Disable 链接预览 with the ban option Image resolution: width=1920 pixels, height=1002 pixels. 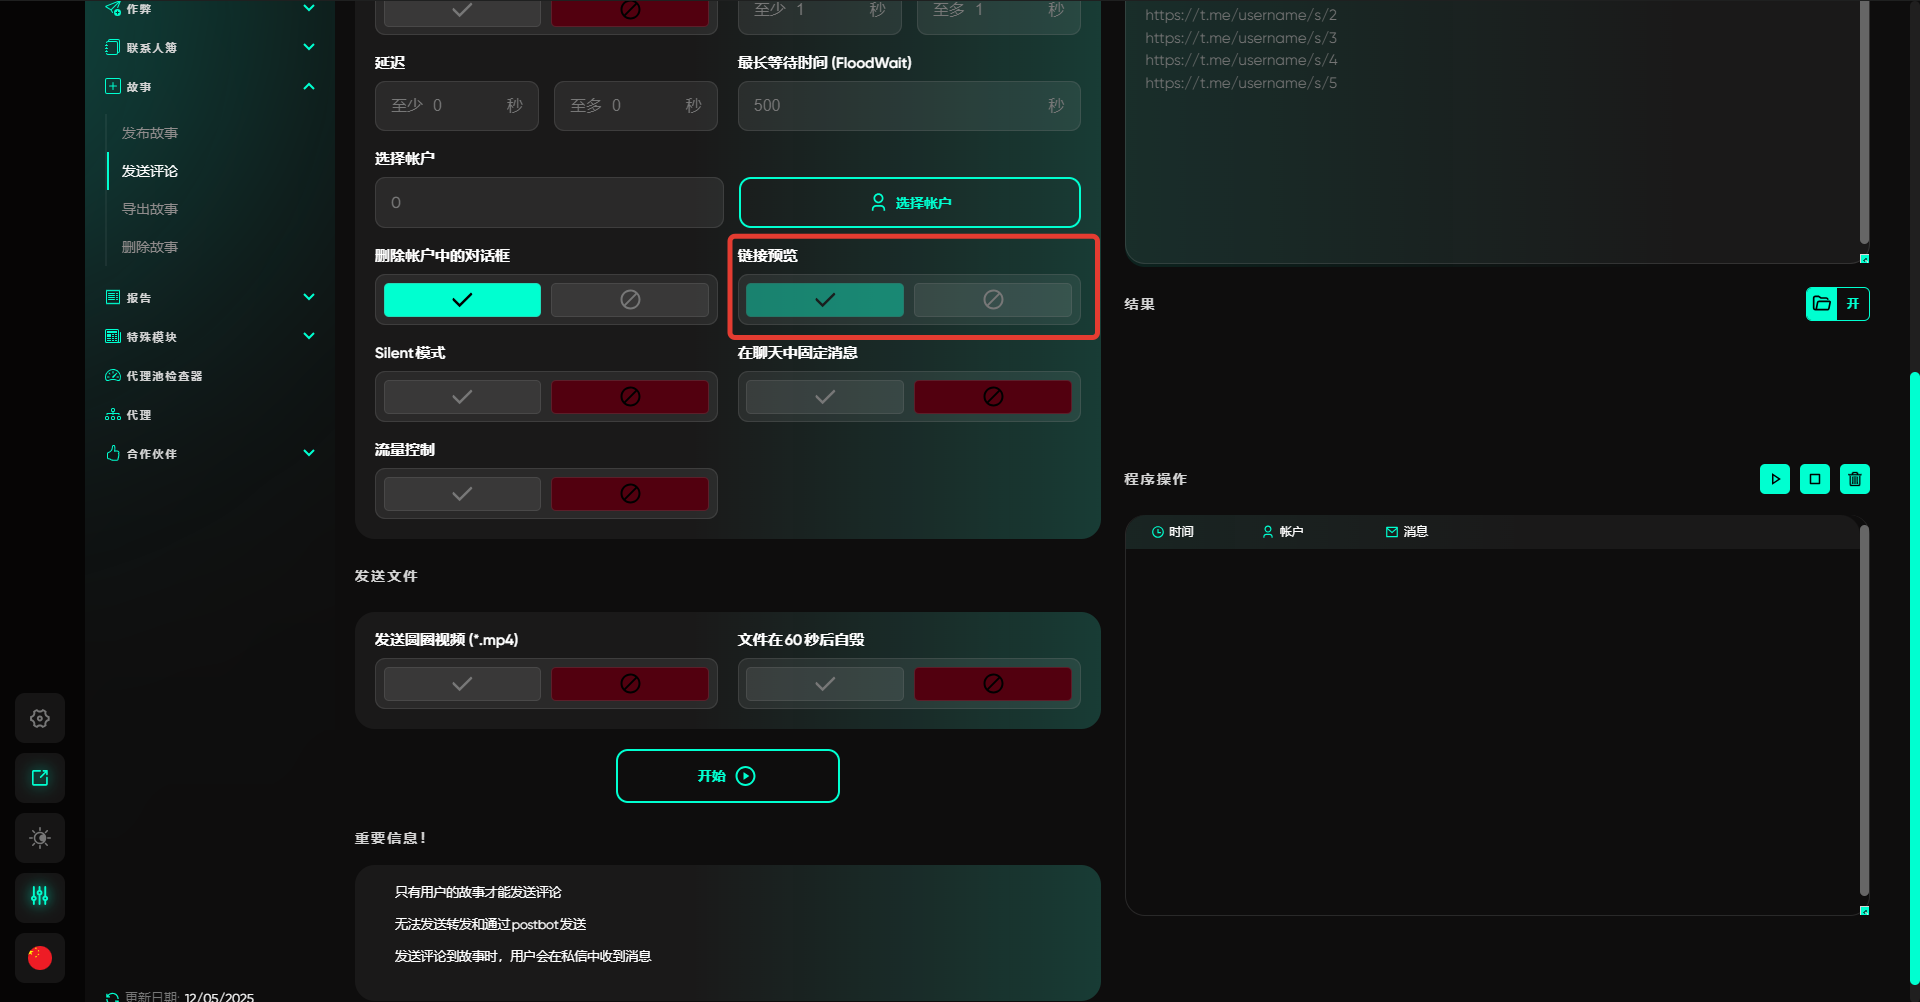[x=992, y=300]
